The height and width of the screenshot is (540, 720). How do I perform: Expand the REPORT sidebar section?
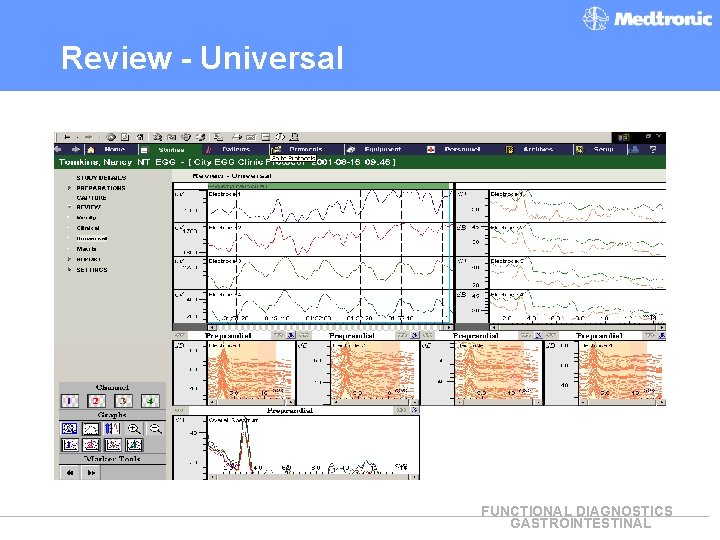[x=69, y=259]
